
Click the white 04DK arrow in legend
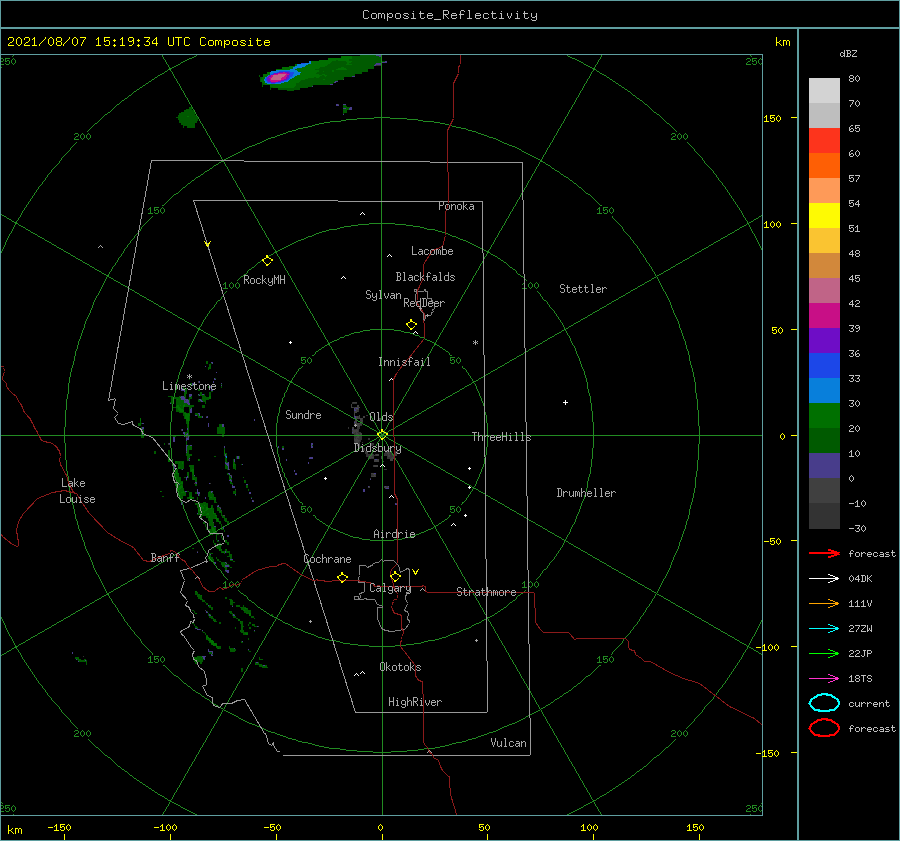(x=824, y=578)
